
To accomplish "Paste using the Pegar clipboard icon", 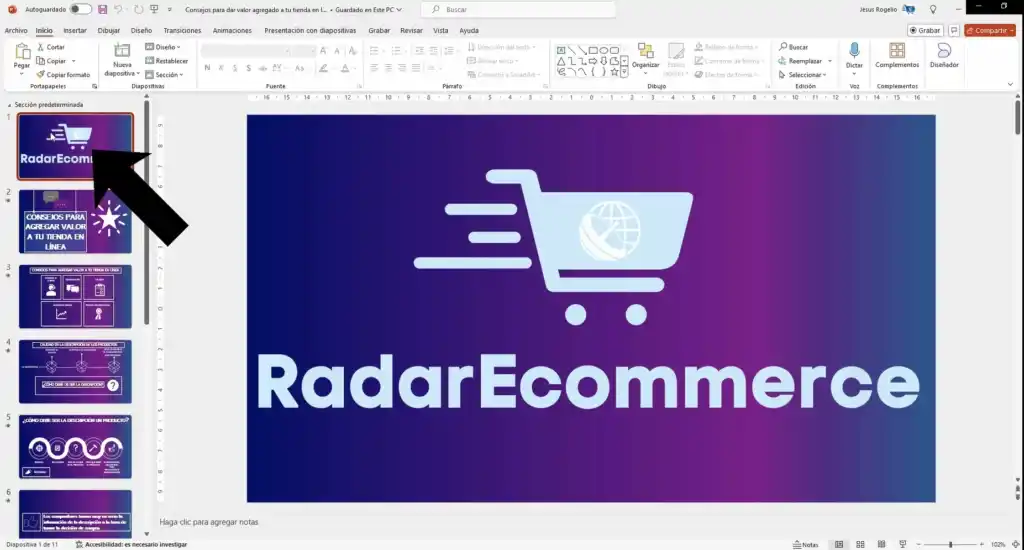I will pyautogui.click(x=22, y=52).
